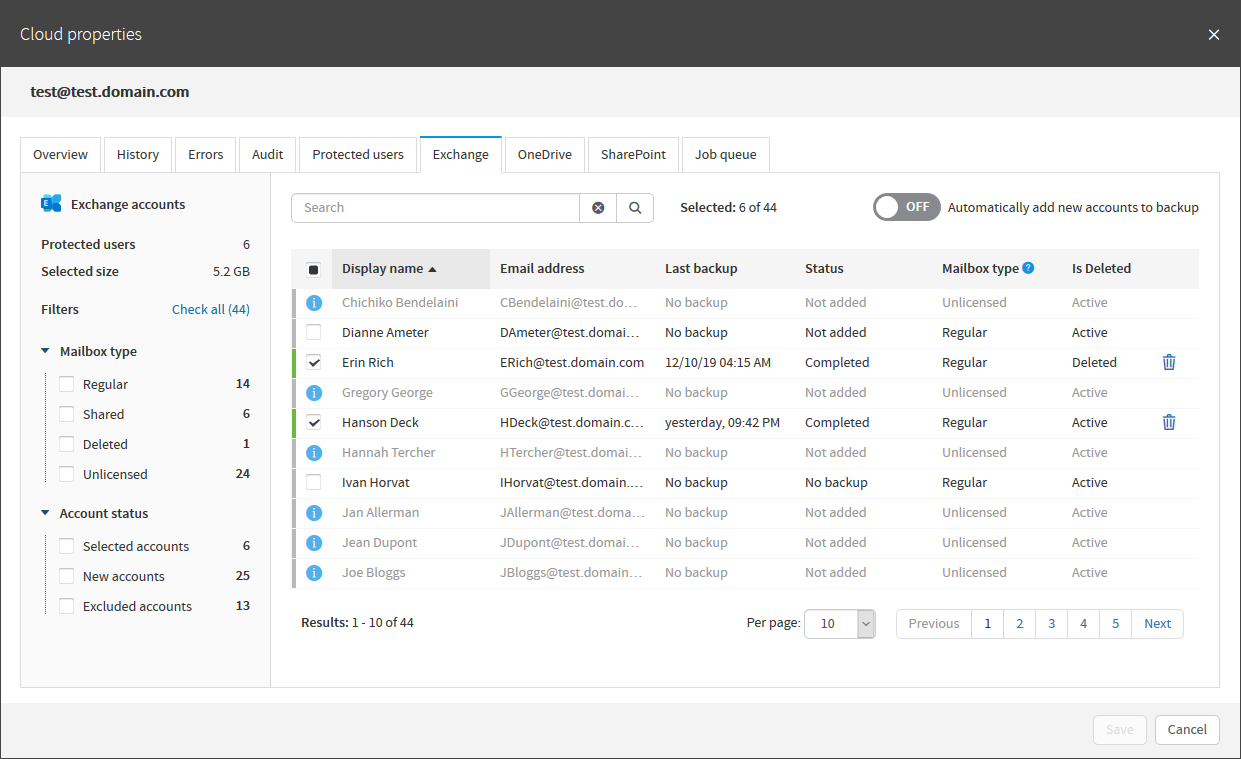1241x759 pixels.
Task: Uncheck the Hanson Deck row checkbox
Action: 314,422
